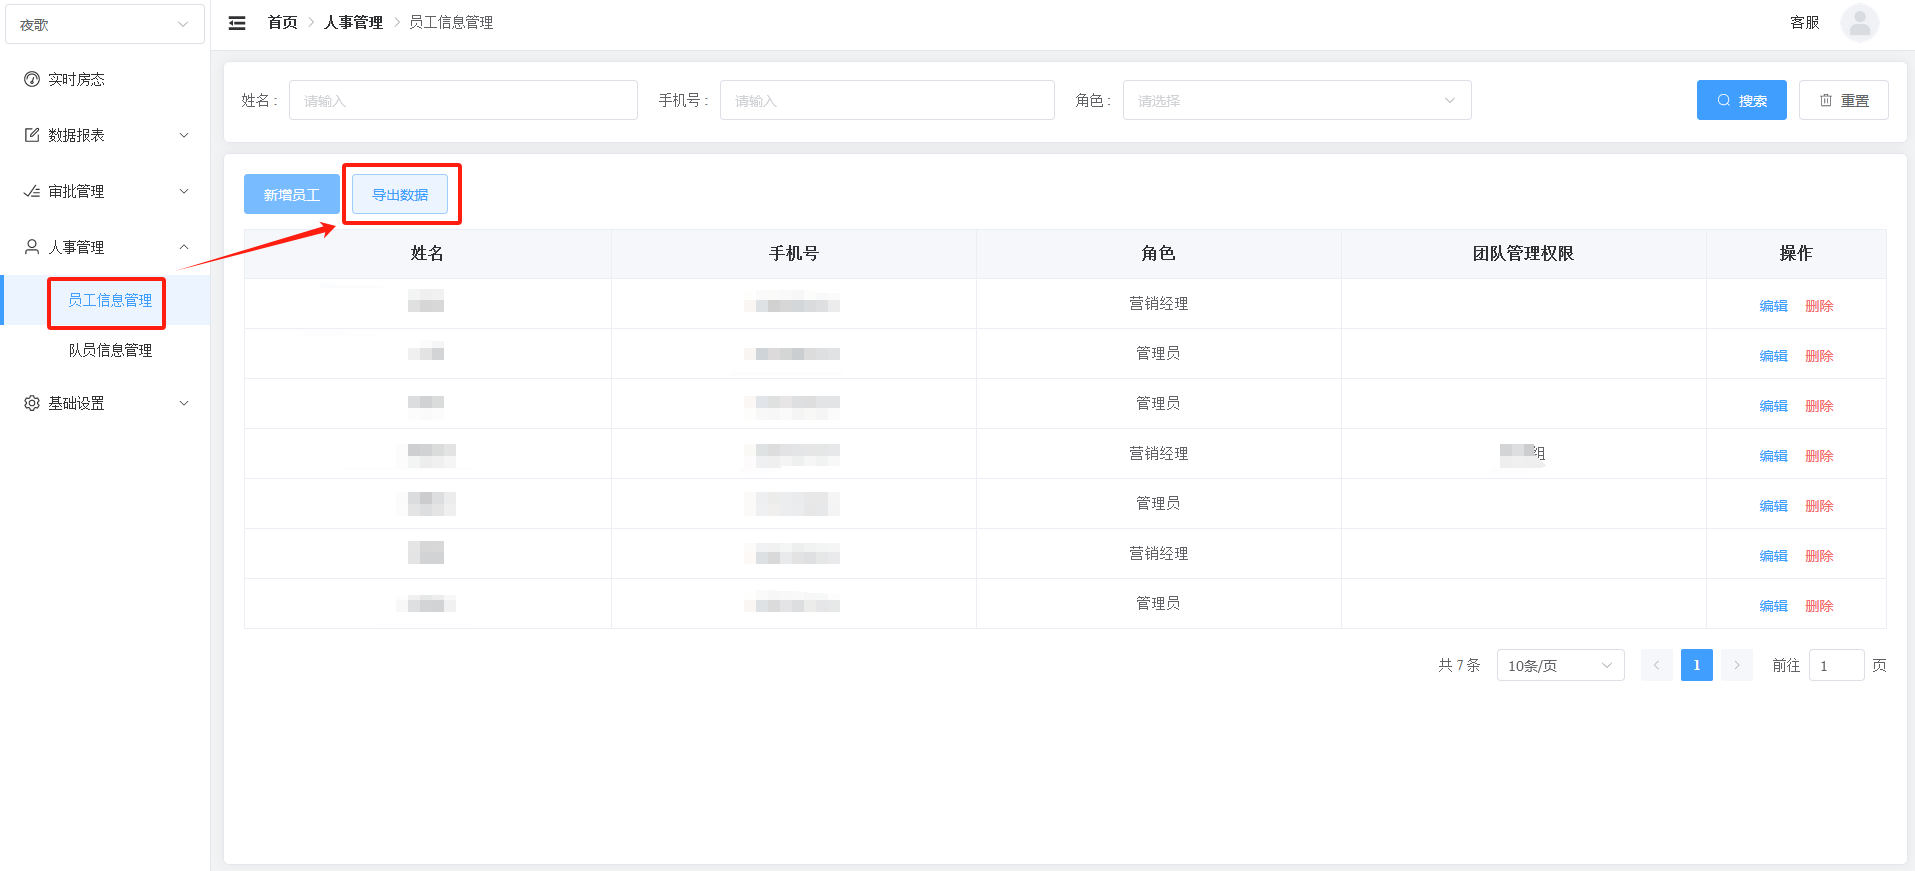Click the 新增员工 button
This screenshot has width=1915, height=871.
pos(291,194)
